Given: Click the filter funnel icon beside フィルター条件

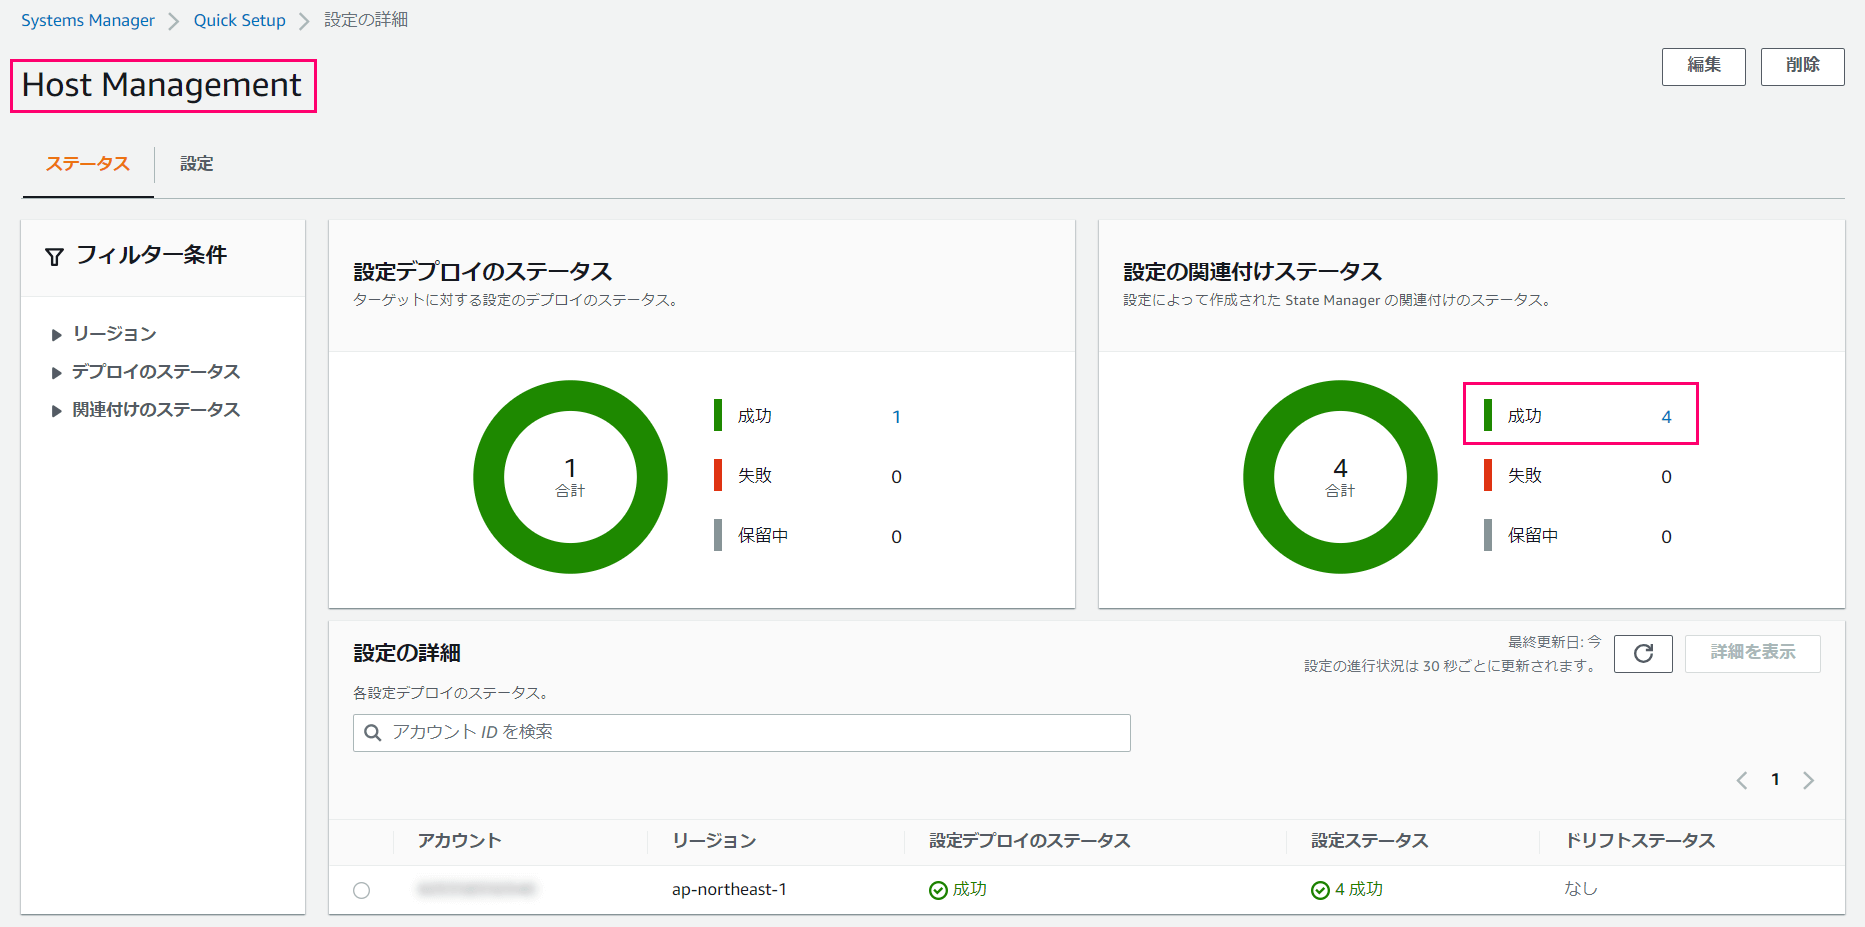Looking at the screenshot, I should pyautogui.click(x=53, y=255).
